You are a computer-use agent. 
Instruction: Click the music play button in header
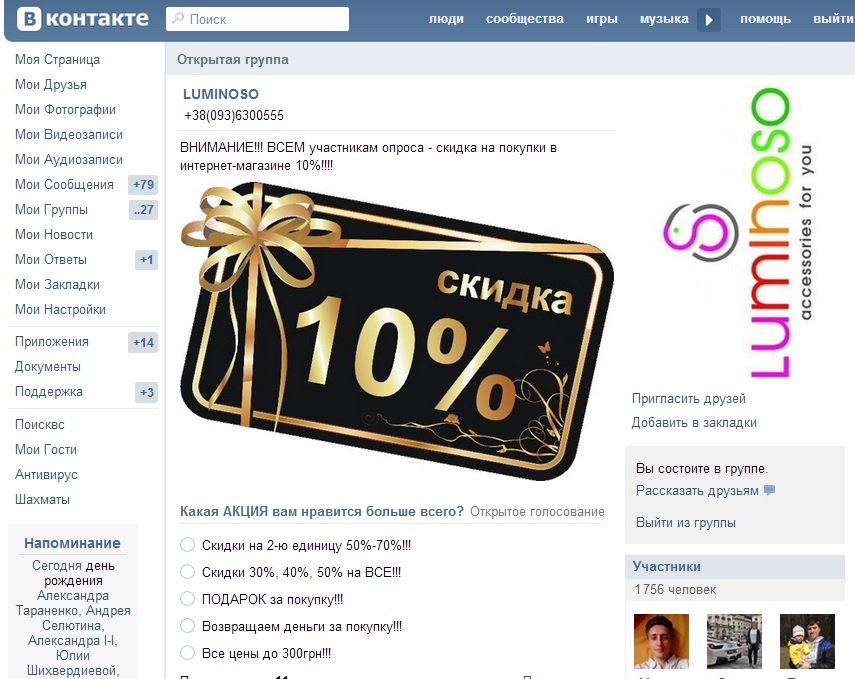(709, 20)
